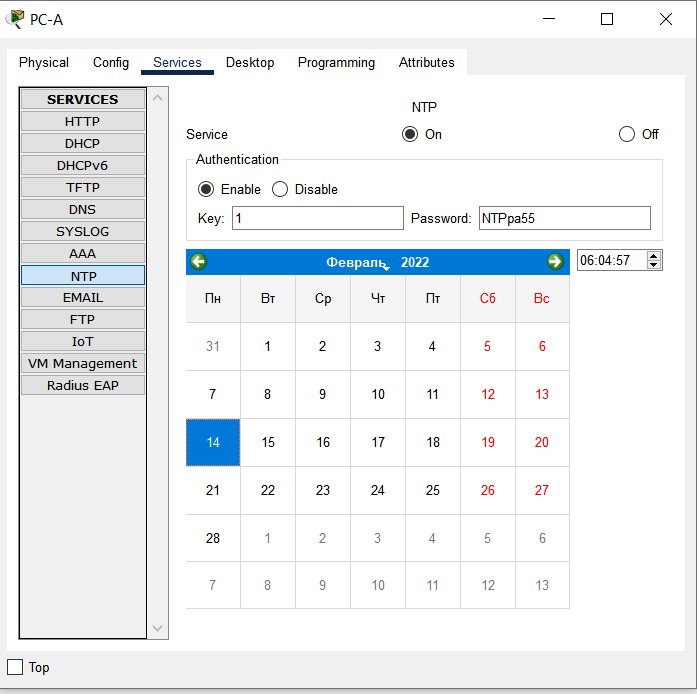Click the time field 06:04:57
Screen dimensions: 697x694
pyautogui.click(x=612, y=260)
